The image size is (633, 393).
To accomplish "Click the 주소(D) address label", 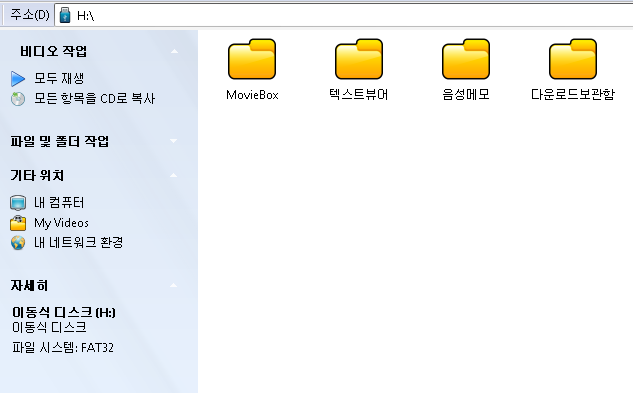I will [29, 15].
